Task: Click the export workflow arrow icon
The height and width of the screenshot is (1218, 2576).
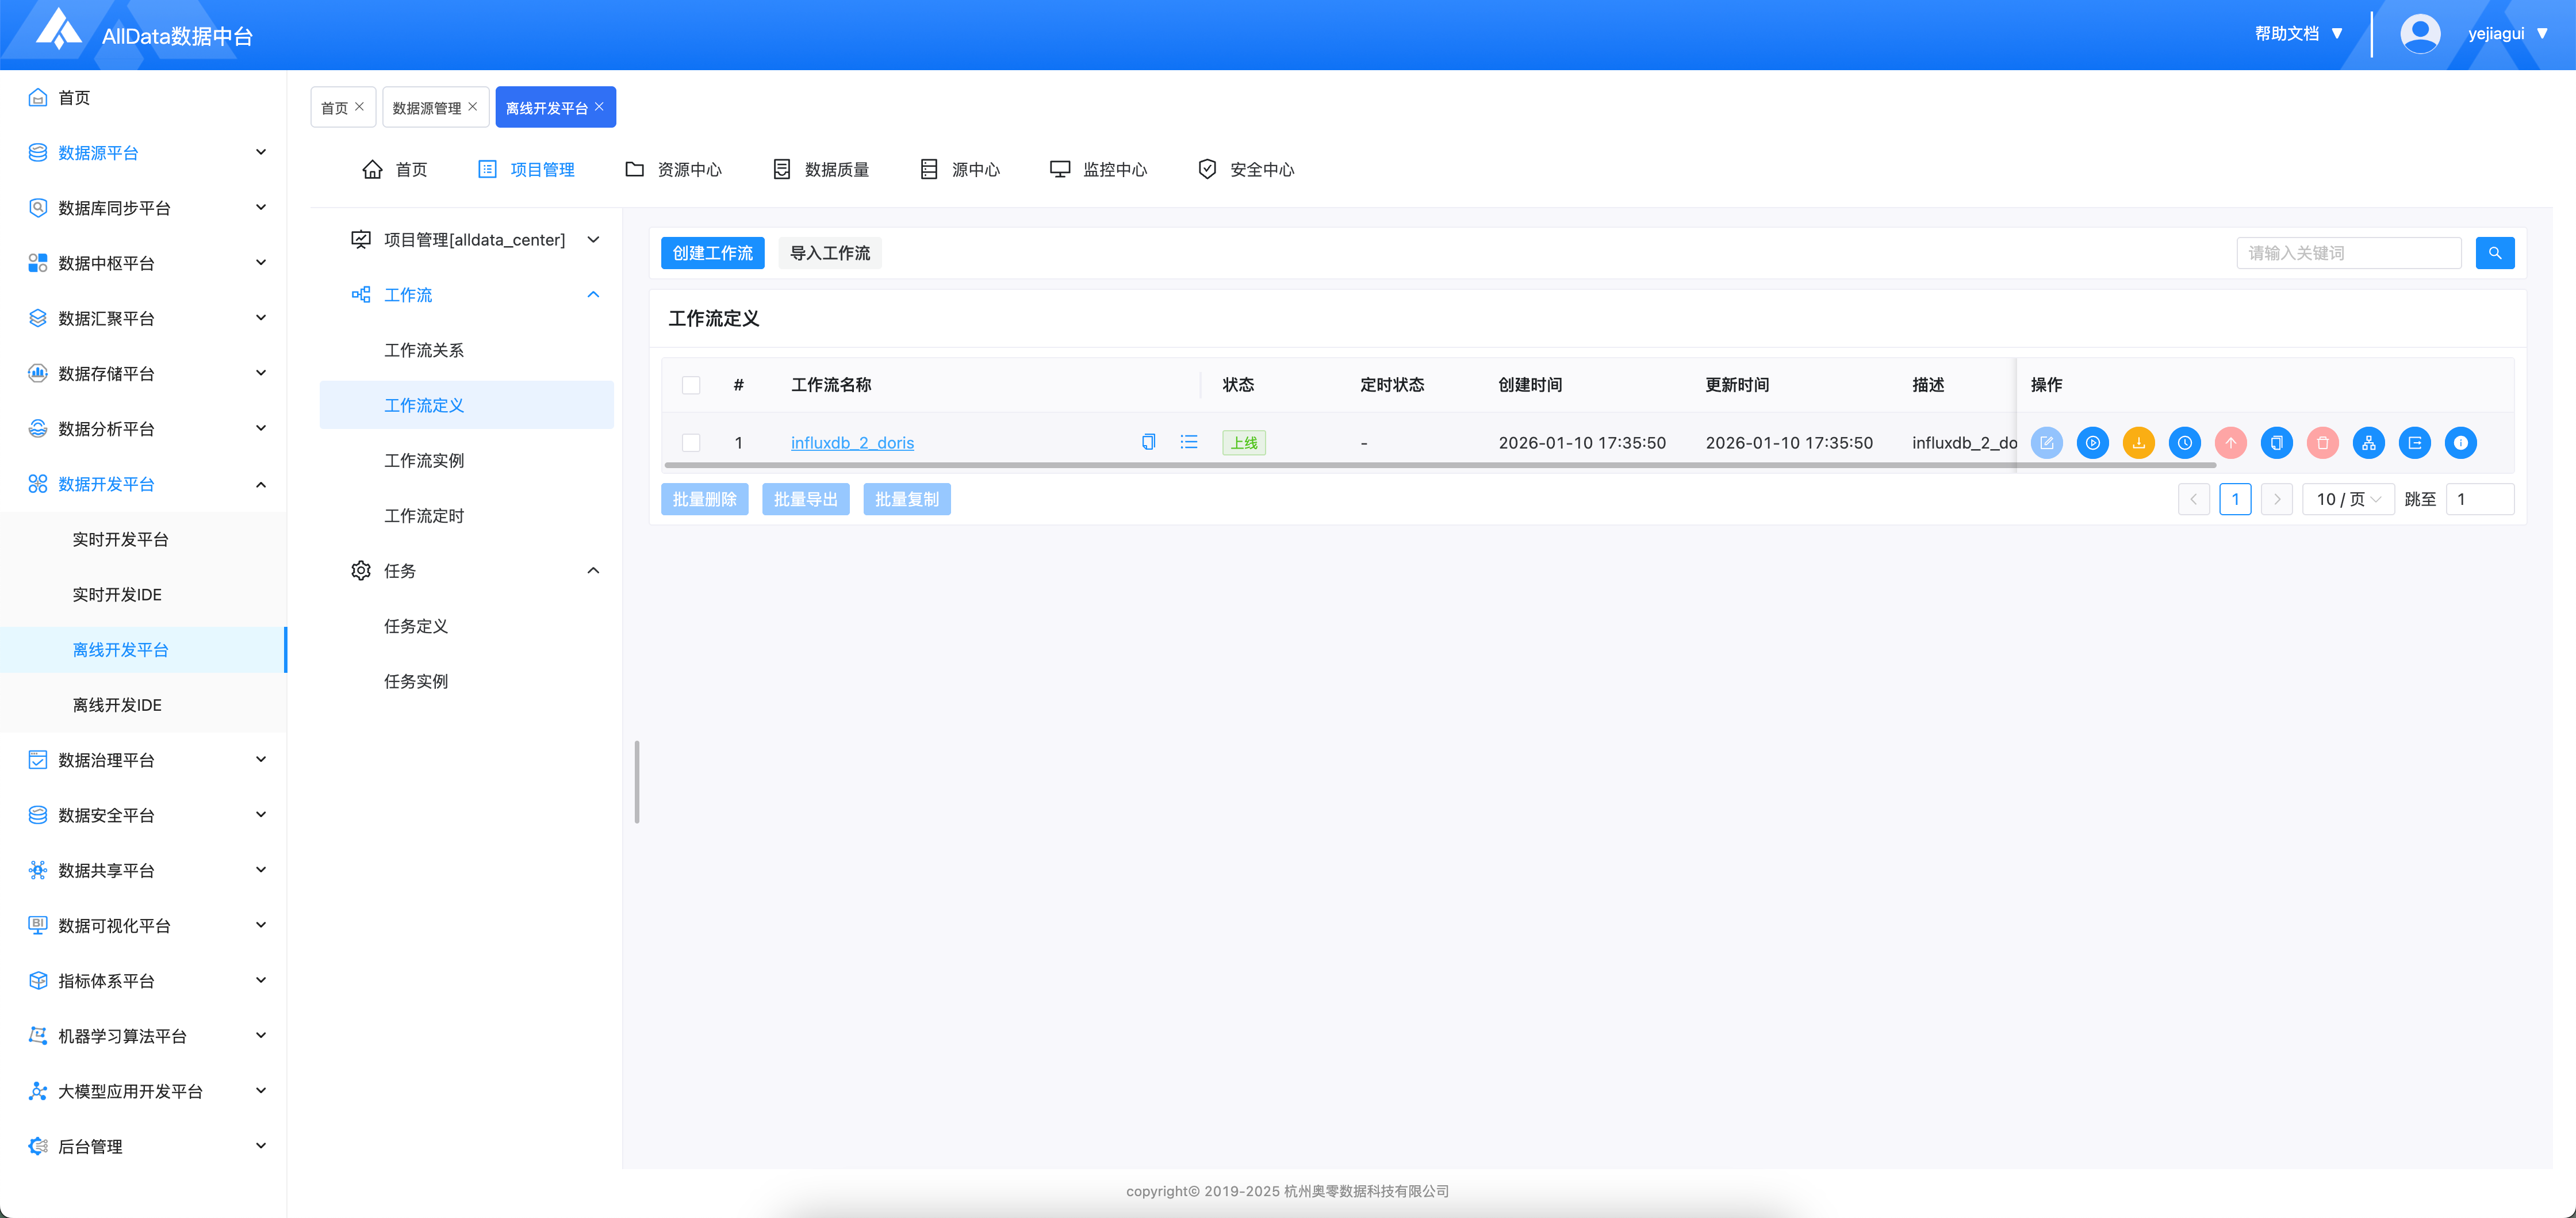Action: point(2414,443)
